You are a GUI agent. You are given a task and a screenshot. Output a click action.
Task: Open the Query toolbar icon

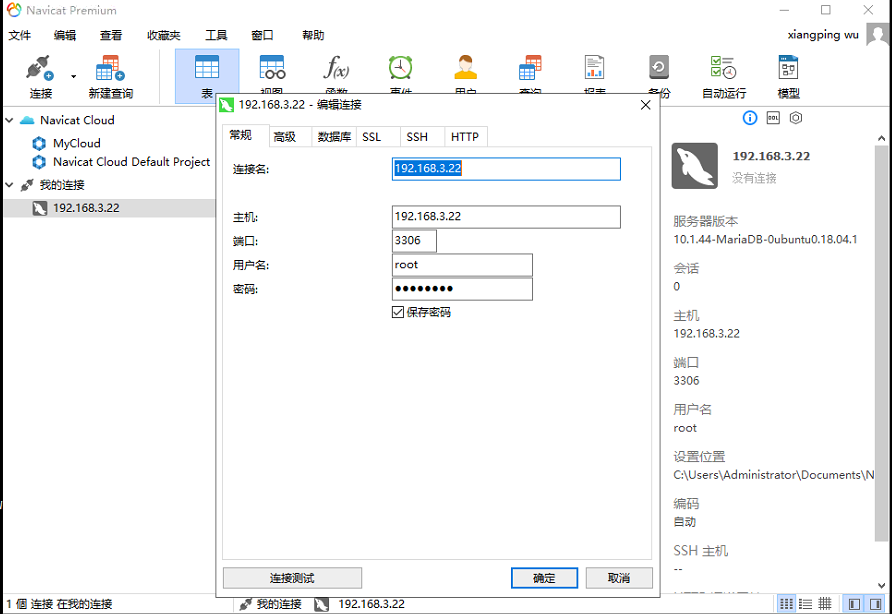[530, 67]
